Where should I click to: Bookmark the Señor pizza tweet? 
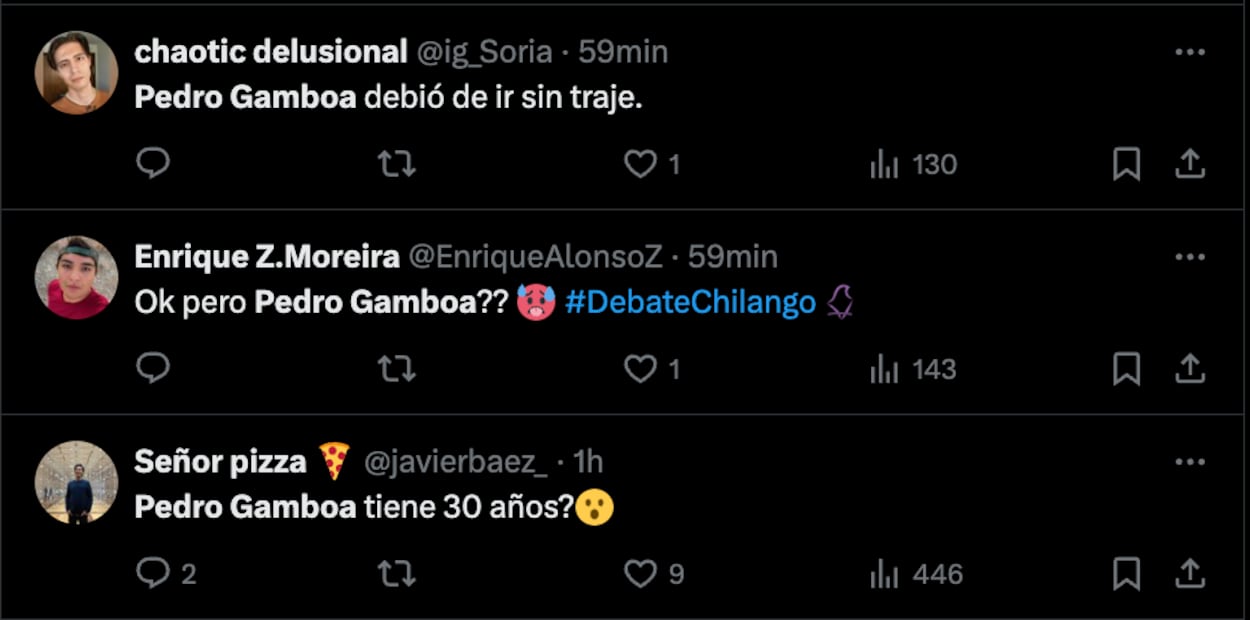click(1126, 573)
